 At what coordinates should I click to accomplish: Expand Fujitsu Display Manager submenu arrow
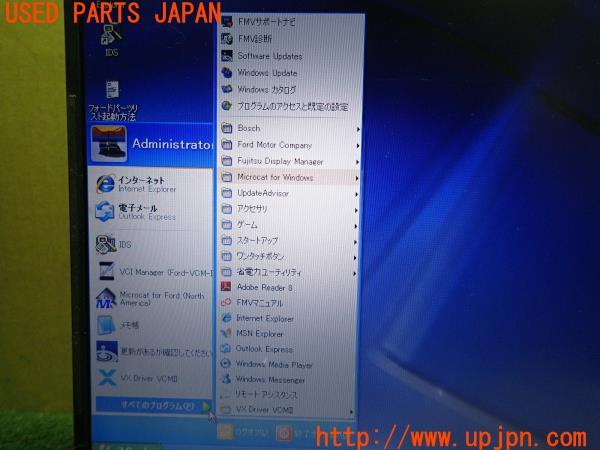pos(357,162)
